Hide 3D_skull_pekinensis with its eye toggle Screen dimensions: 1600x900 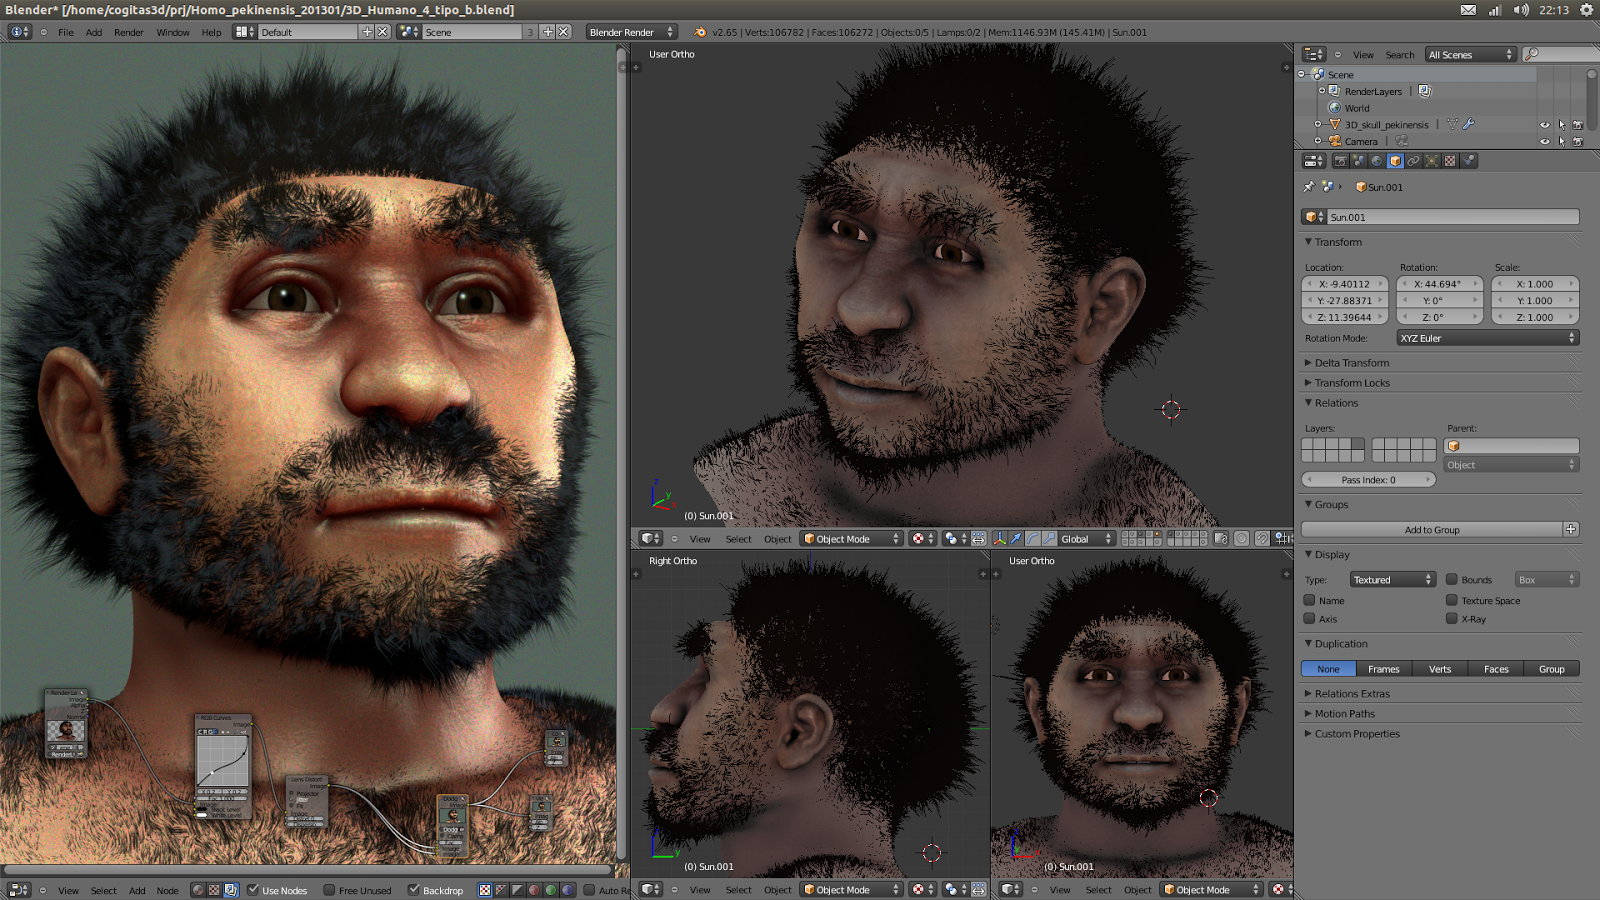[x=1546, y=124]
